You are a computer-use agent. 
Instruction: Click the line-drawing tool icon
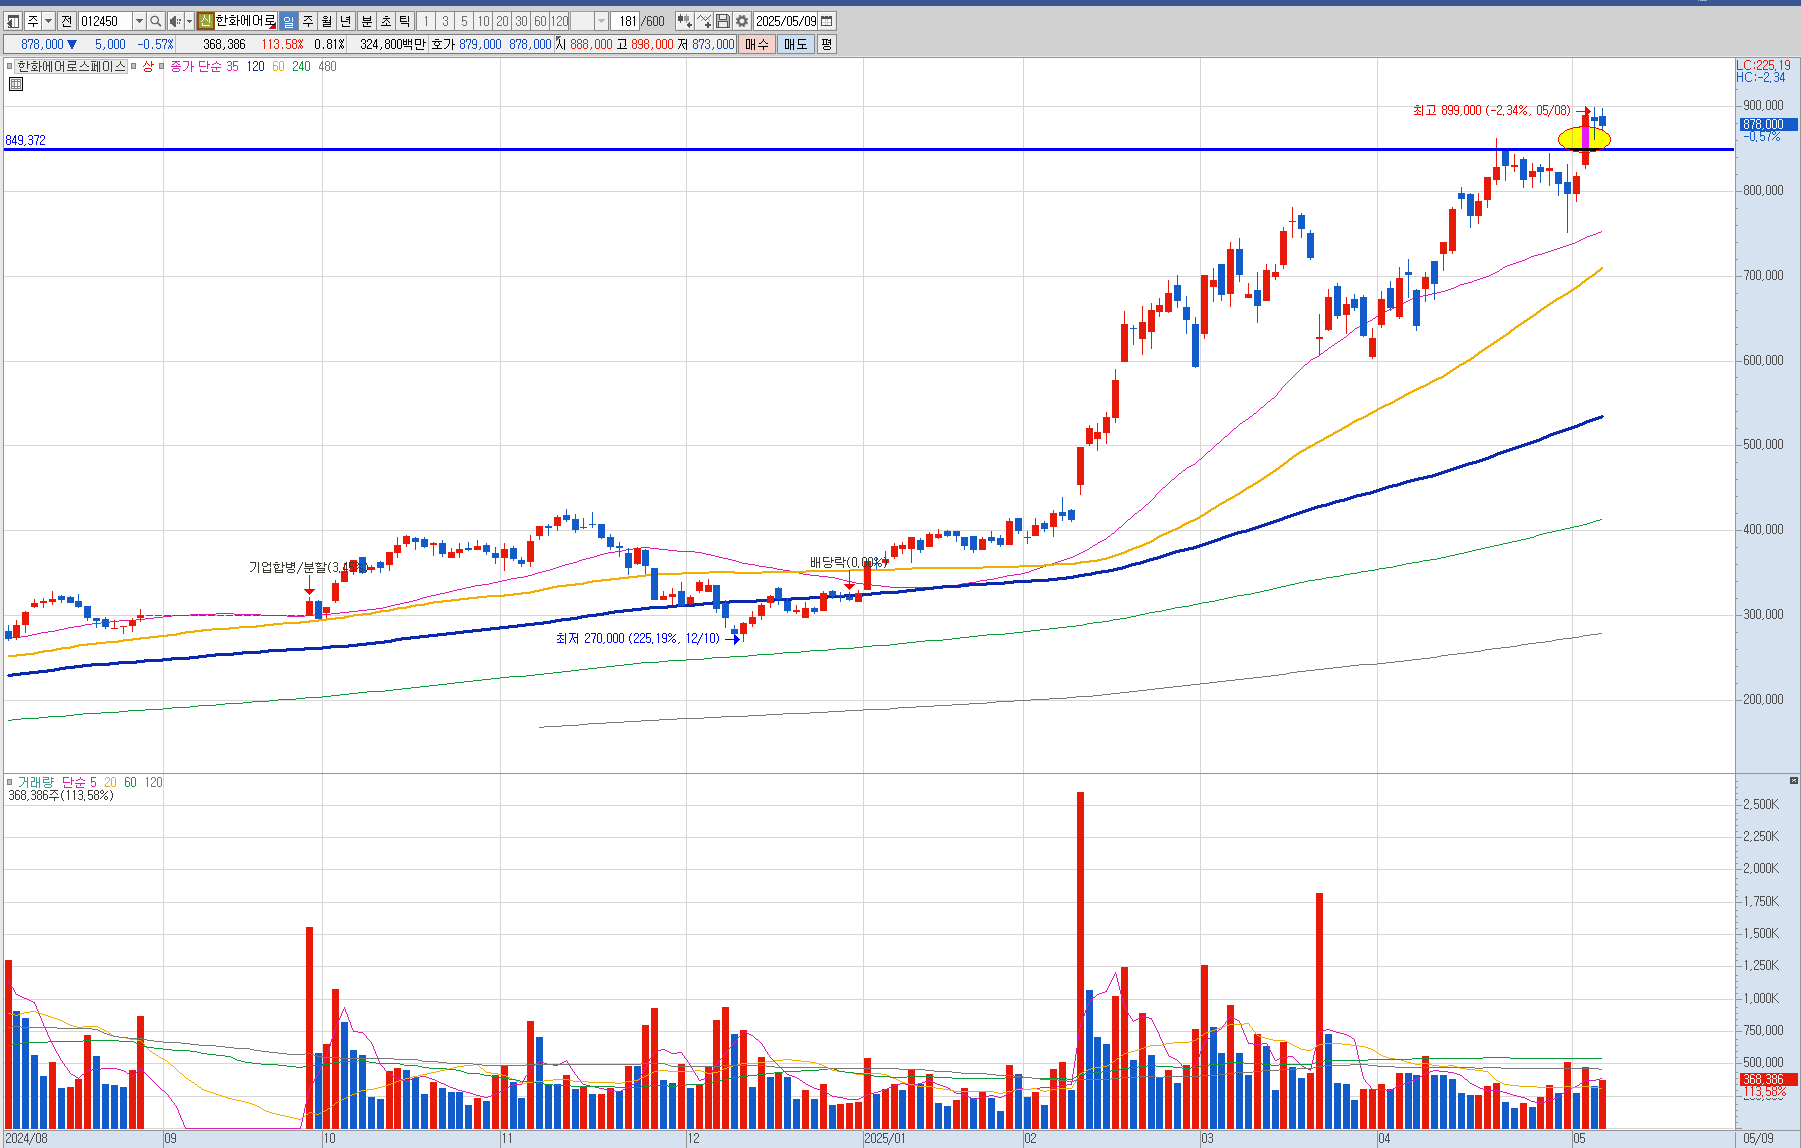704,21
